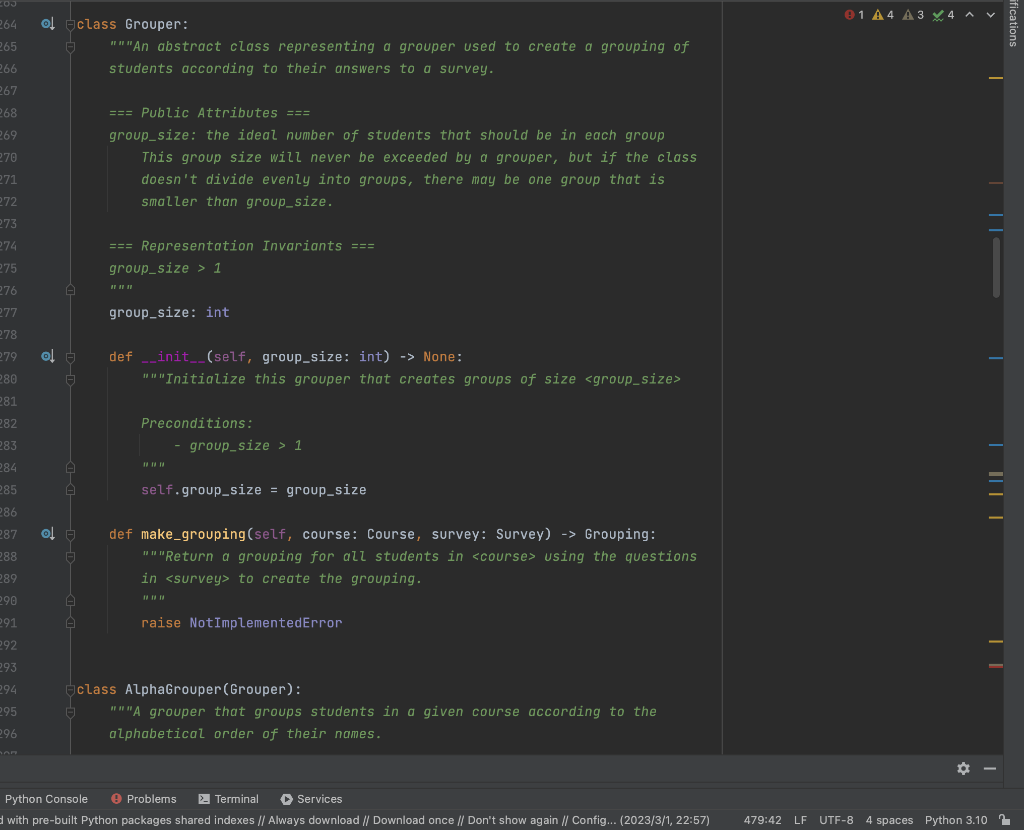Open the Problems tool window tab

point(144,799)
